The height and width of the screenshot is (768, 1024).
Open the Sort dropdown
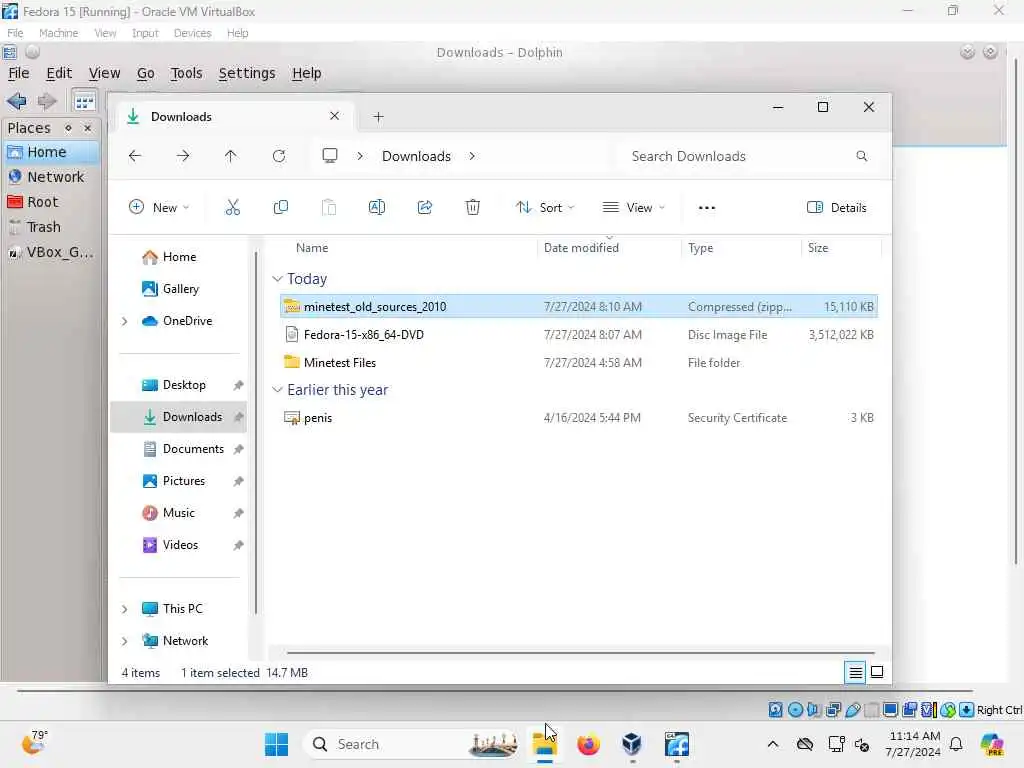(545, 208)
